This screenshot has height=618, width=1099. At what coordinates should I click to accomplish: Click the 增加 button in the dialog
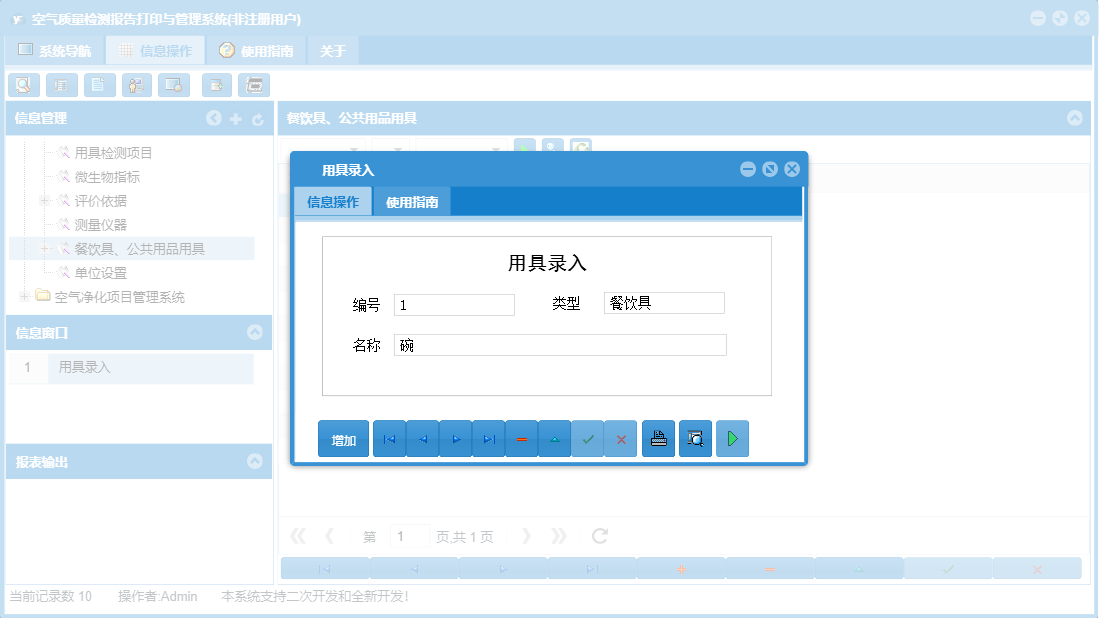pyautogui.click(x=343, y=438)
